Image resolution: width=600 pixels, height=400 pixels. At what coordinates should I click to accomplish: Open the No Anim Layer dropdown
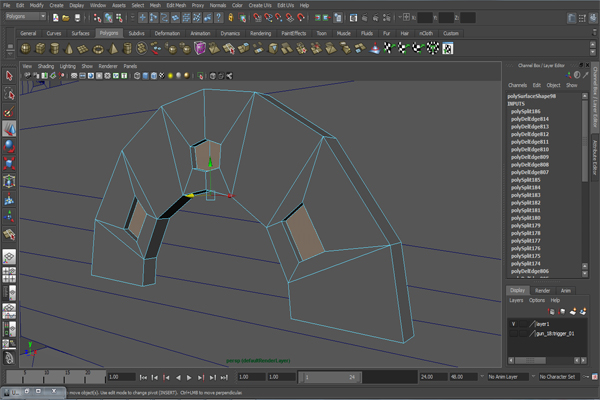point(508,377)
